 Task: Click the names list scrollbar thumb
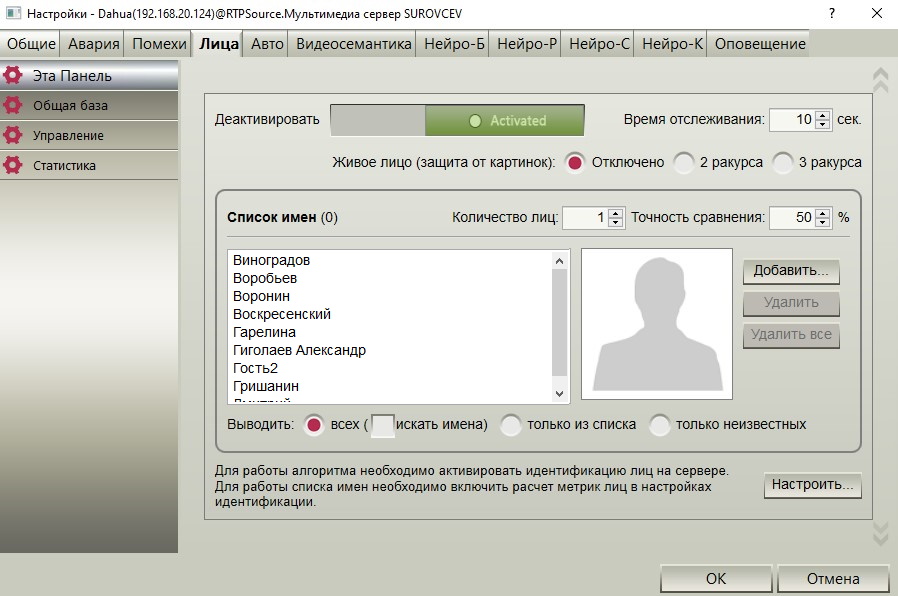[x=560, y=322]
